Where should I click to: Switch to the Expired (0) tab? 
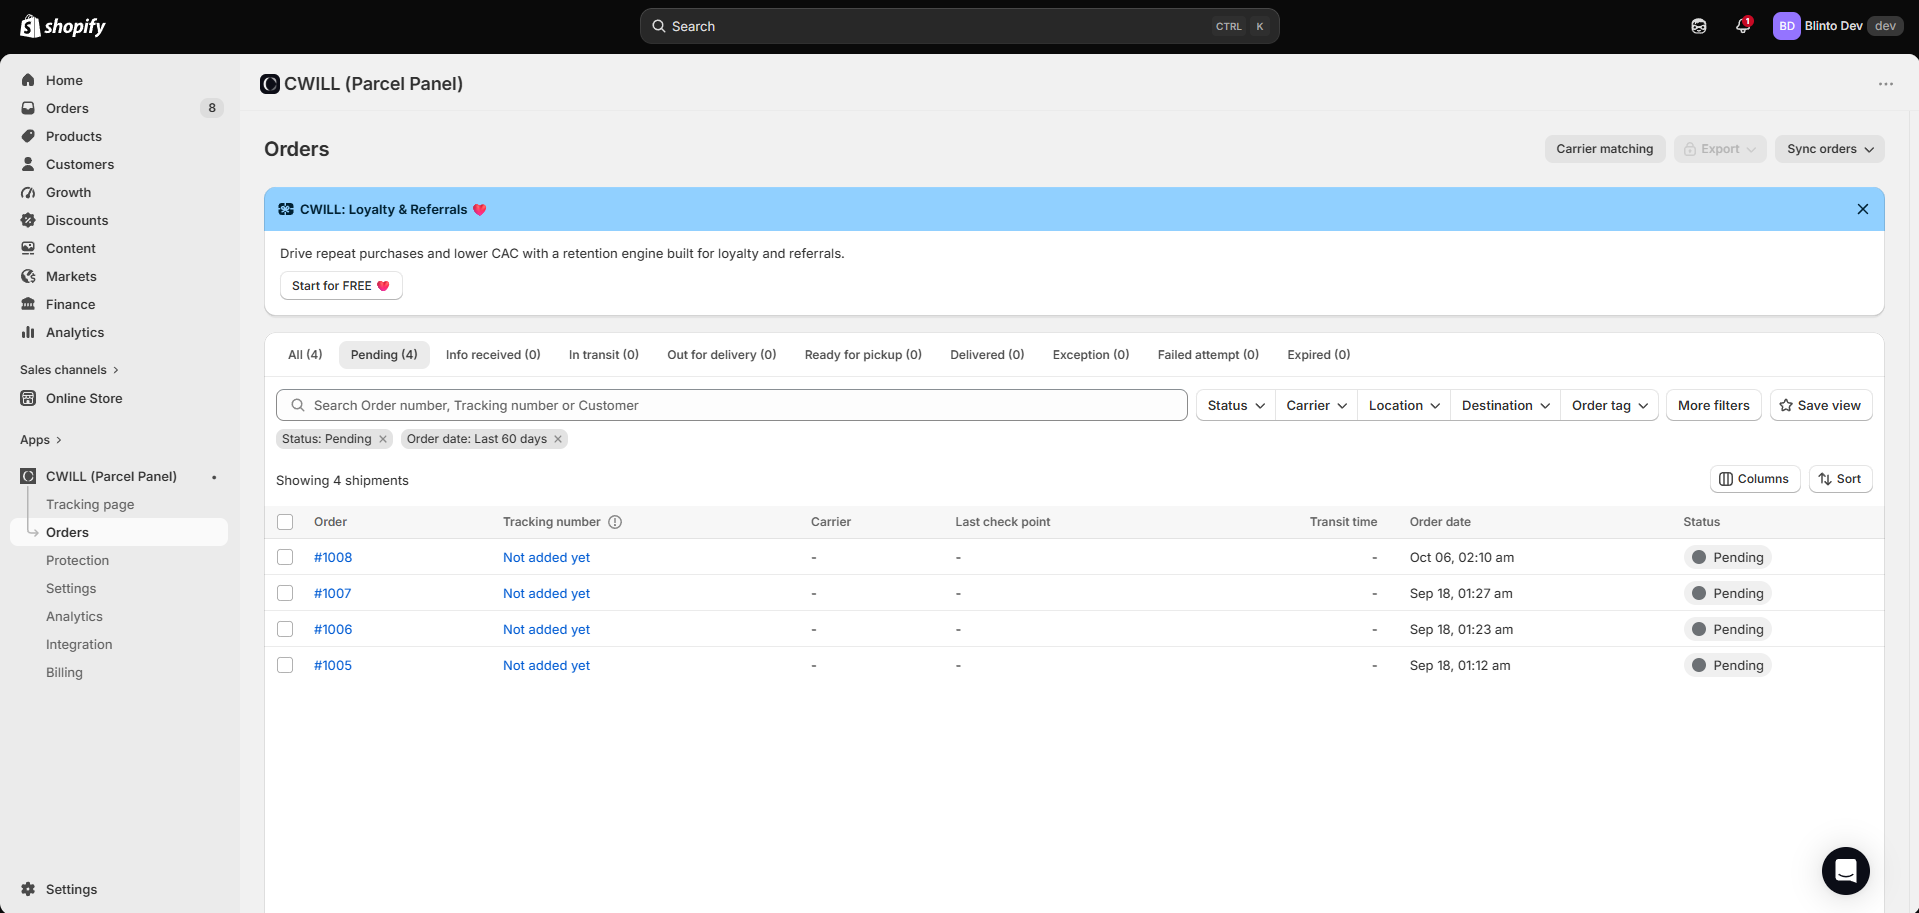(x=1319, y=355)
